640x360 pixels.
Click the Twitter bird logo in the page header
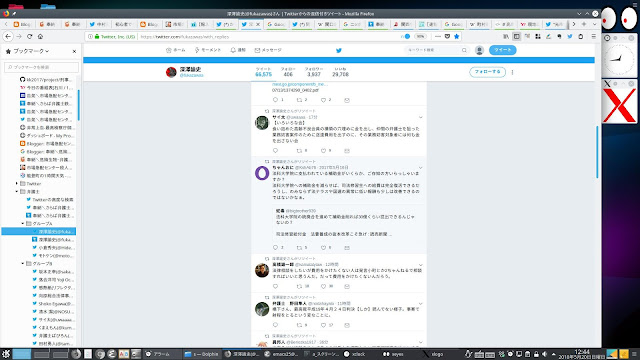click(x=338, y=50)
